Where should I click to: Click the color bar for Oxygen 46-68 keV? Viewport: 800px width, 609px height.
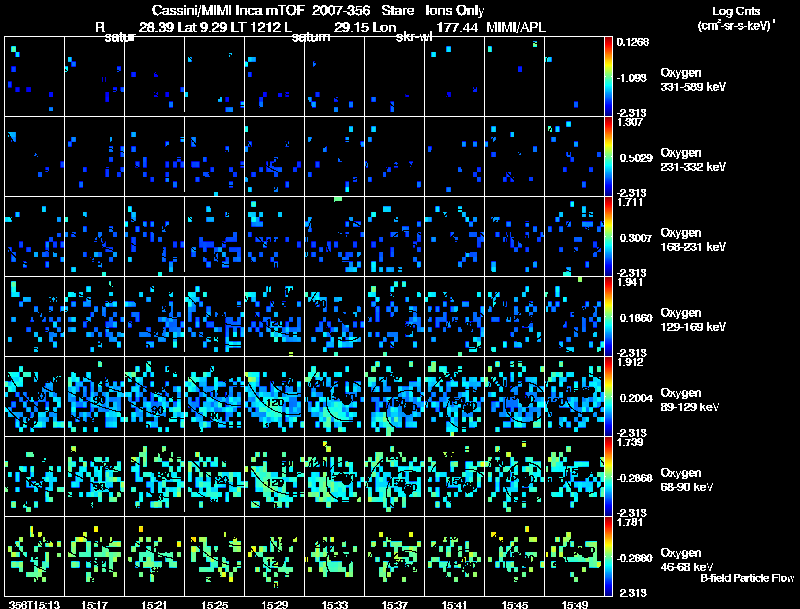(x=610, y=556)
